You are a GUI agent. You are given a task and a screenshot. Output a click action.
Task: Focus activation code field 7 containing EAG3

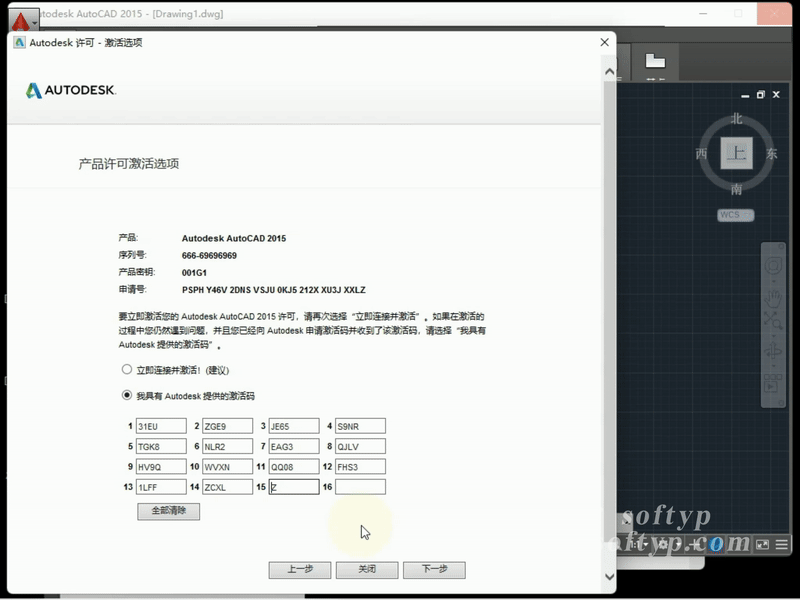pyautogui.click(x=294, y=446)
